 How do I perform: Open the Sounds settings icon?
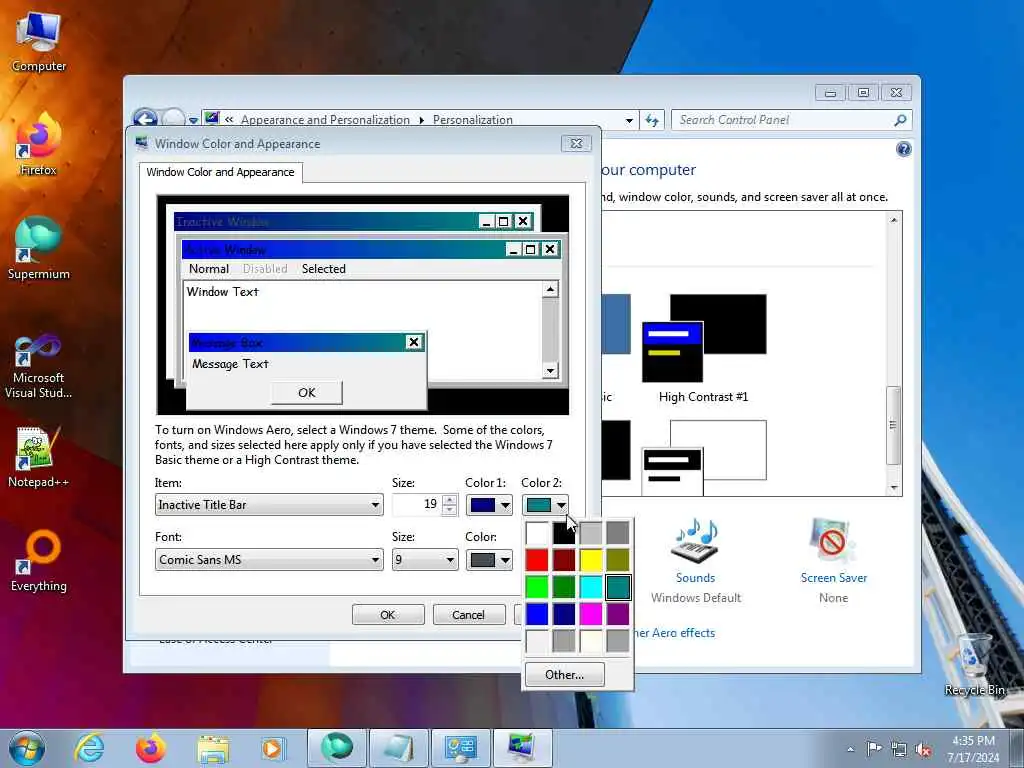(x=696, y=541)
